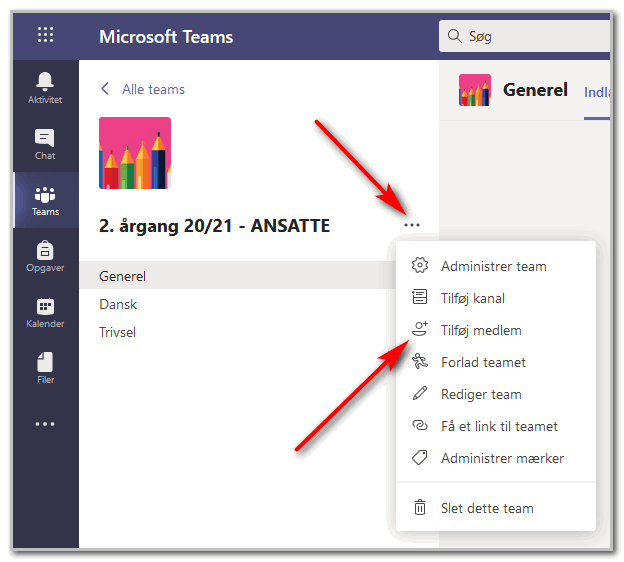Show more apps via sidebar ellipsis
Image resolution: width=624 pixels, height=562 pixels.
coord(45,424)
